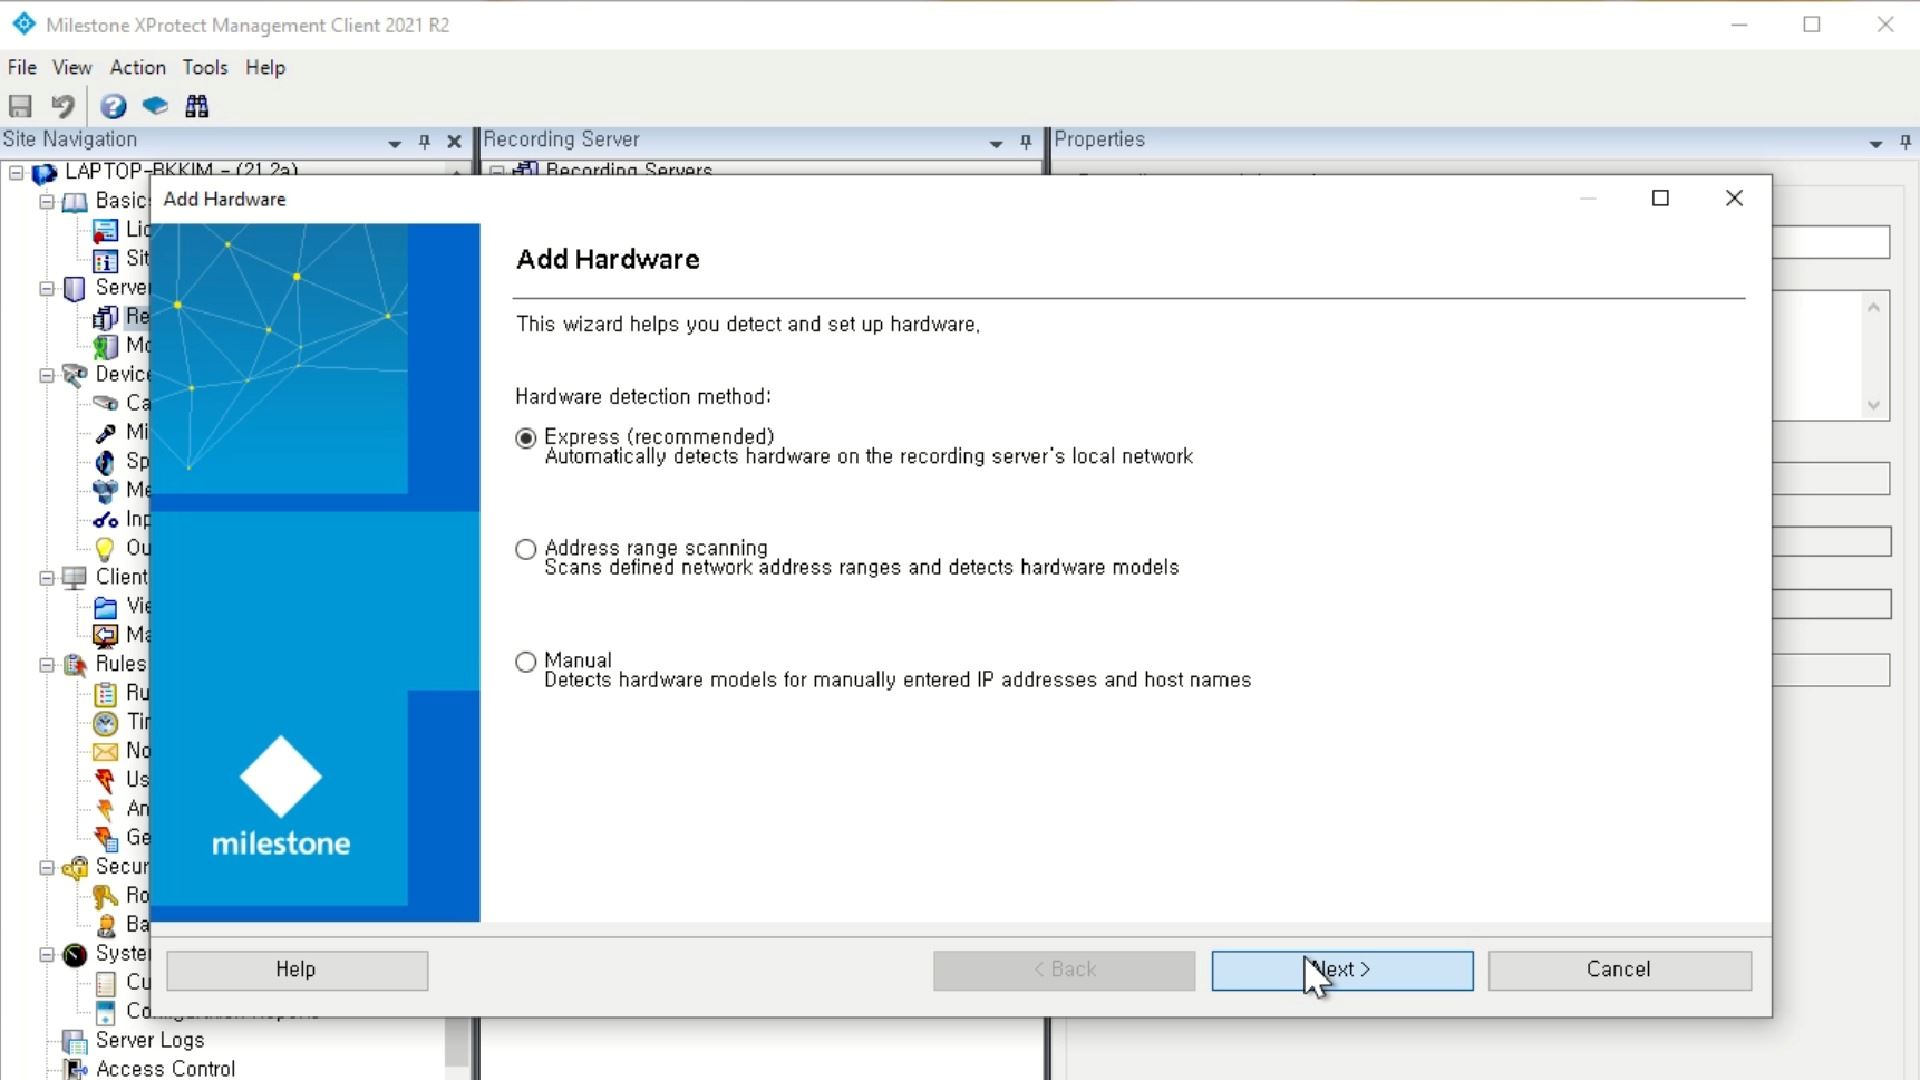Open Recording Server pane dropdown arrow

click(995, 143)
